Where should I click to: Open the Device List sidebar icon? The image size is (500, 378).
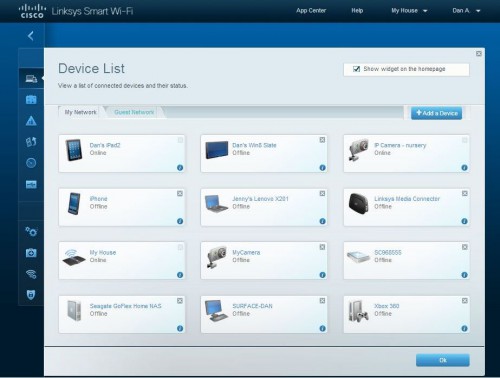coord(31,79)
